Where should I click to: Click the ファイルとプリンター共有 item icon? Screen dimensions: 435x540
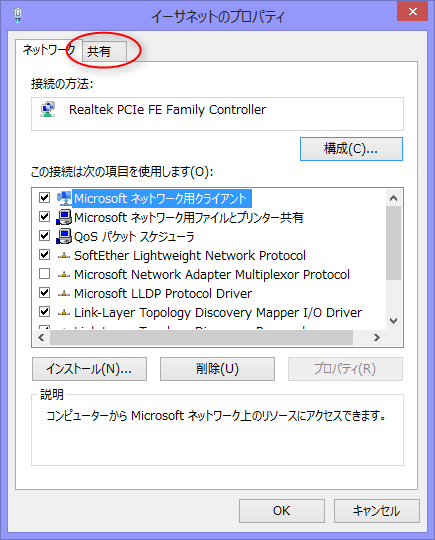(64, 217)
